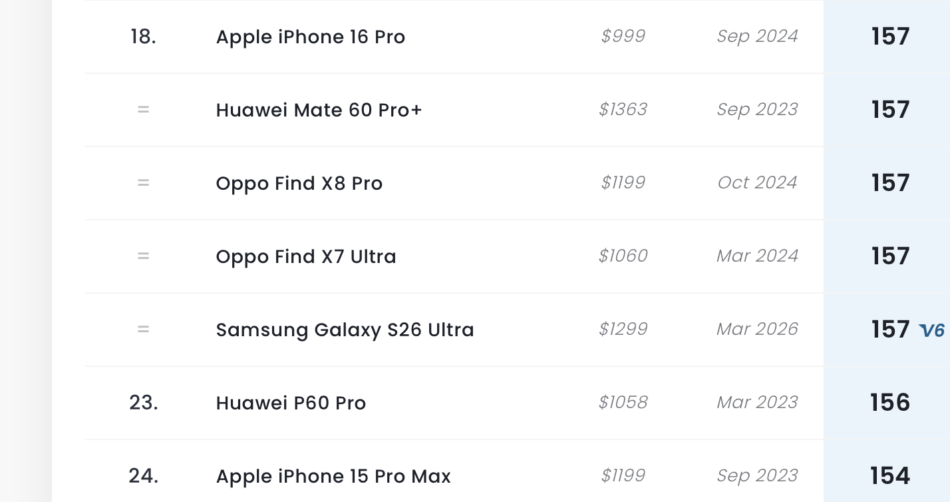Click the tie symbol beside Oppo Find X8 Pro
Viewport: 950px width, 502px height.
pos(143,183)
